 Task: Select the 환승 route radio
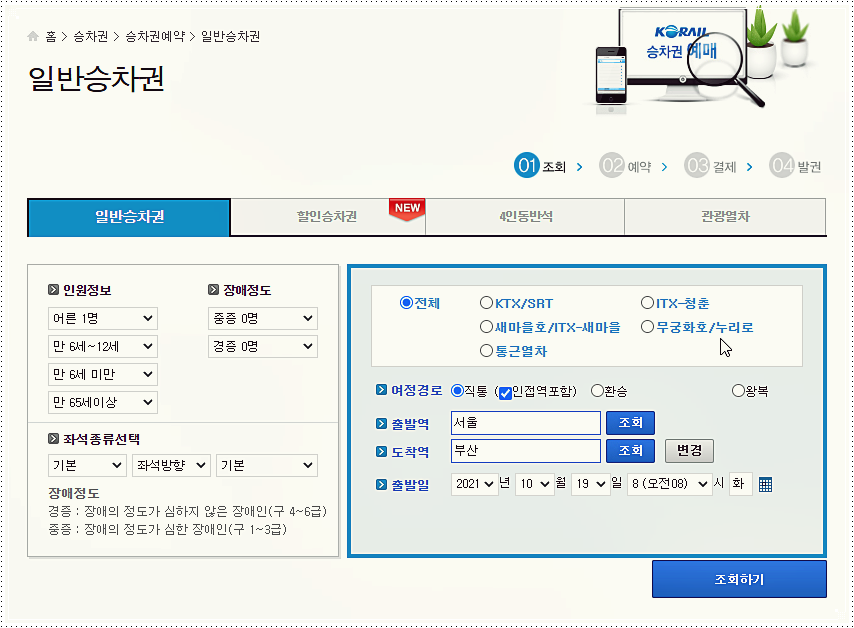597,390
